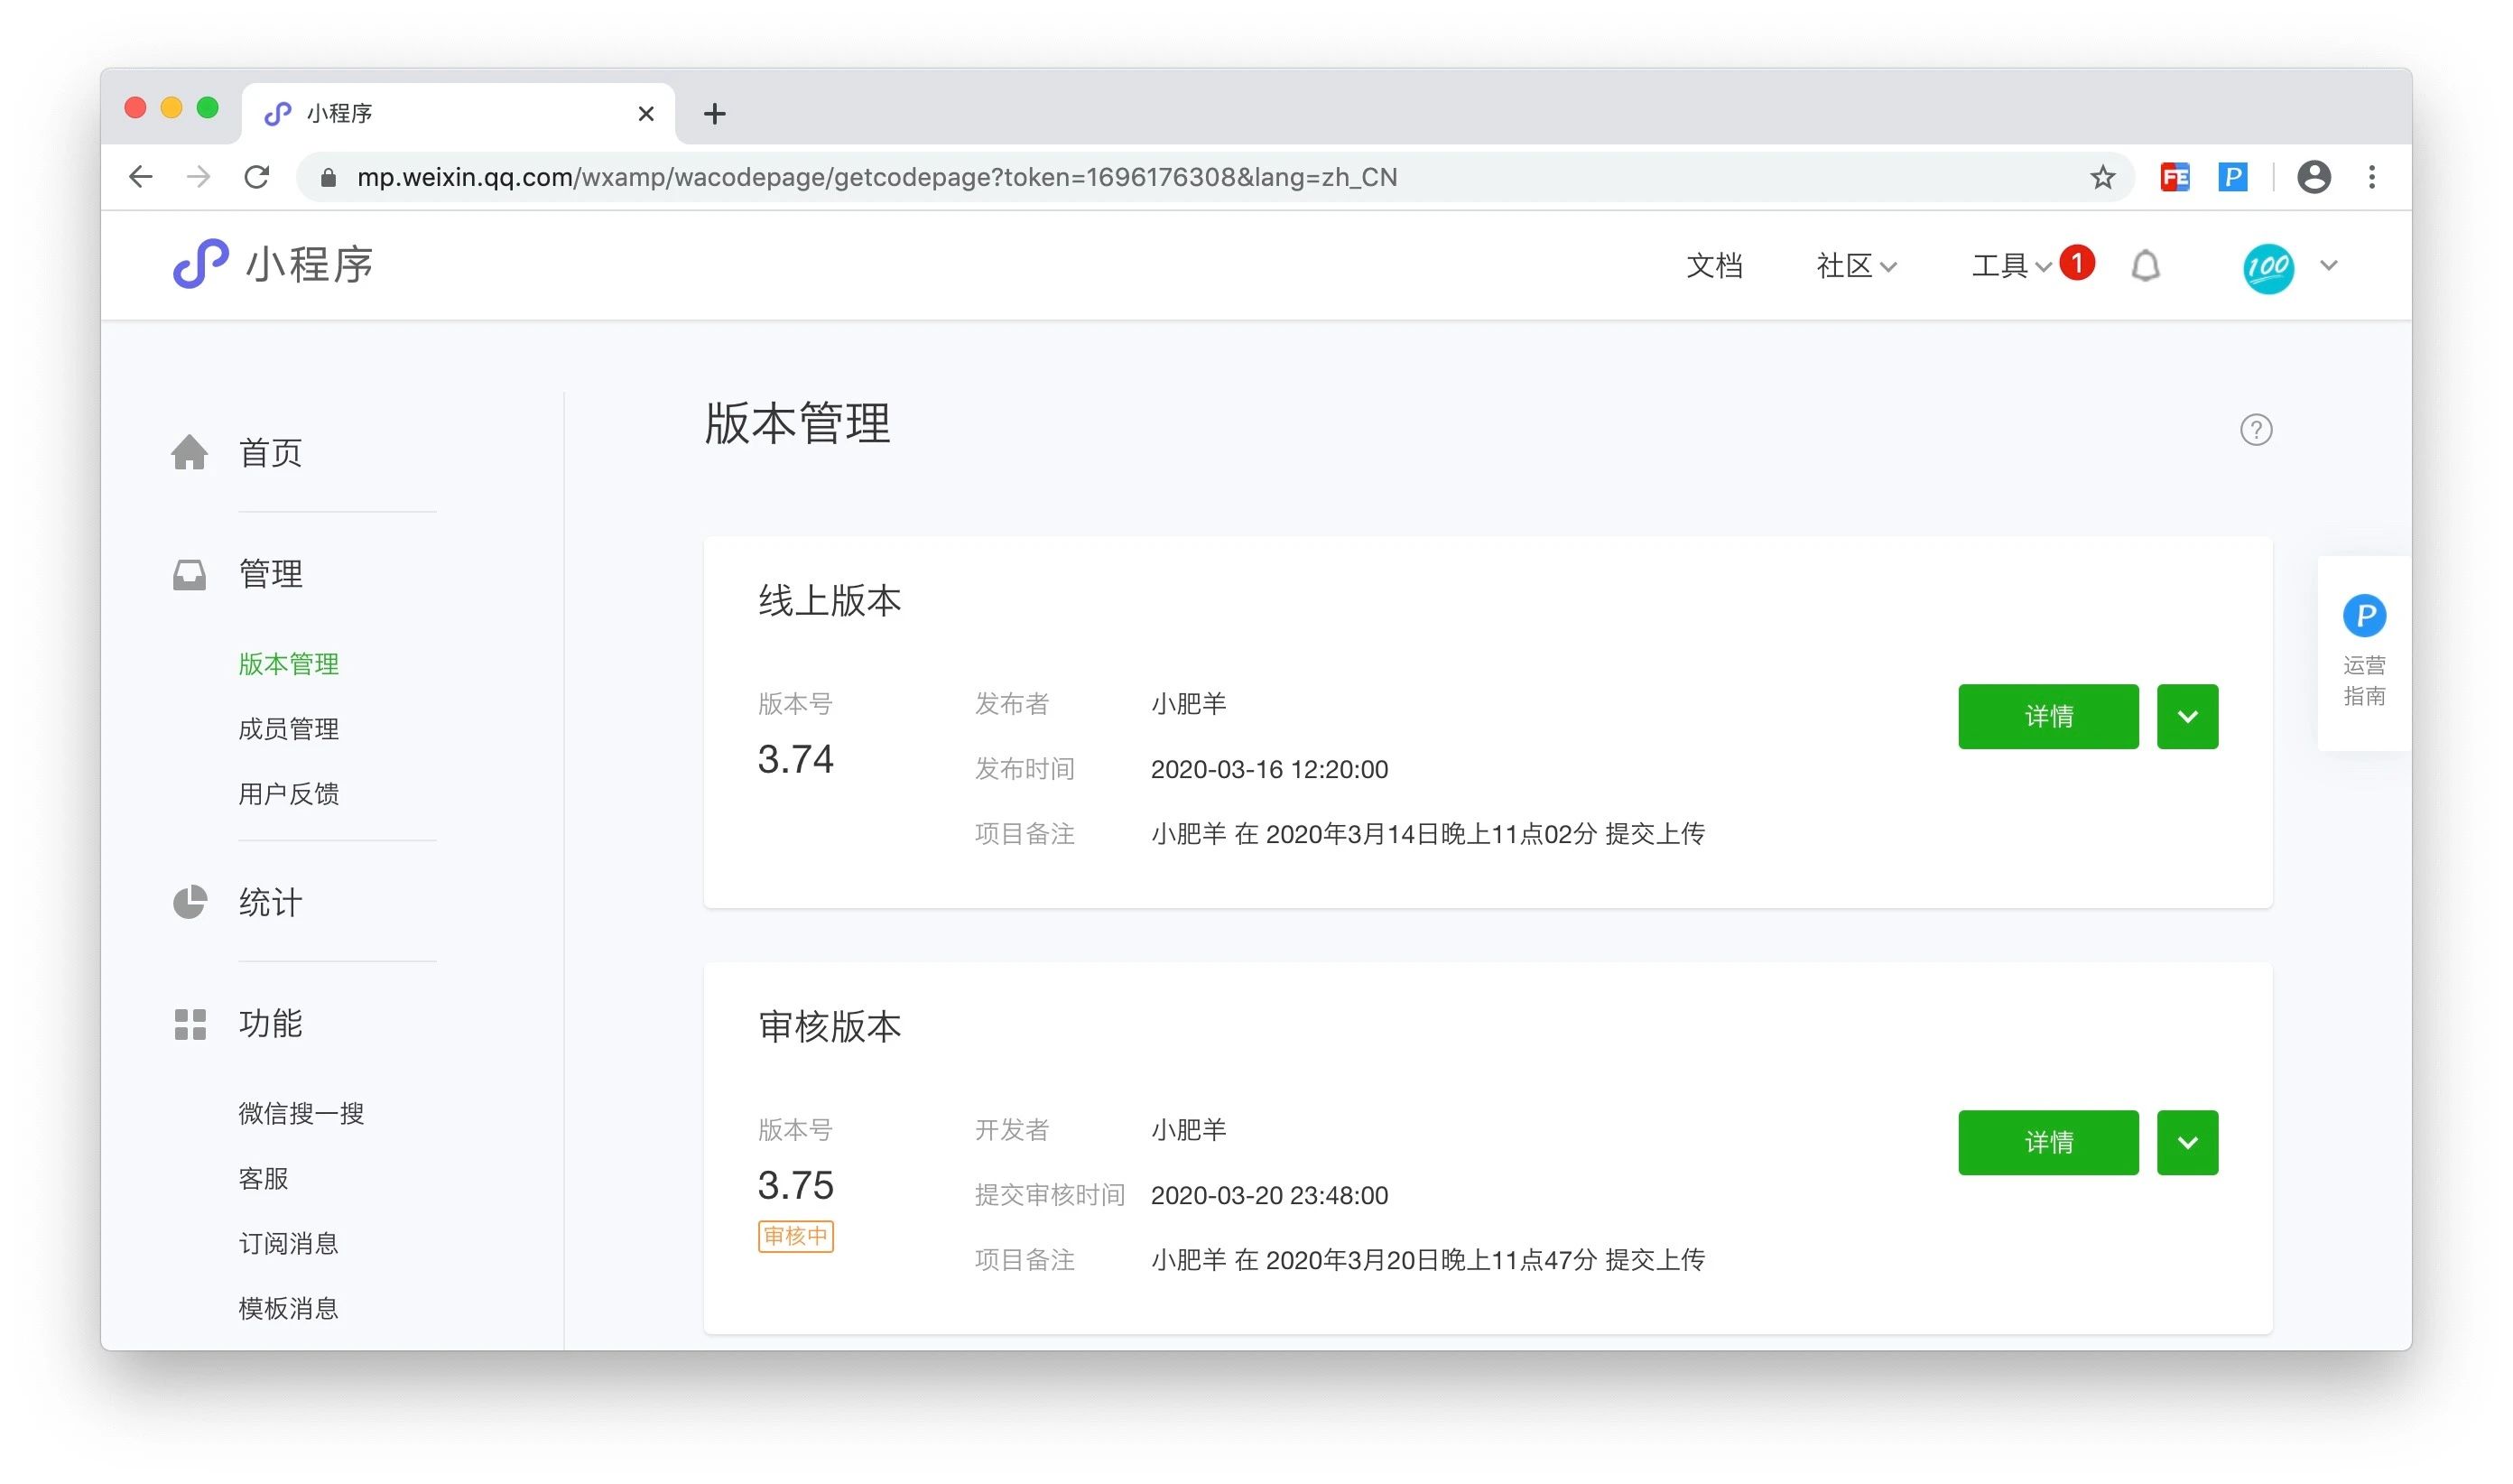2513x1484 pixels.
Task: Click the 小程序 logo in header
Action: click(x=273, y=265)
